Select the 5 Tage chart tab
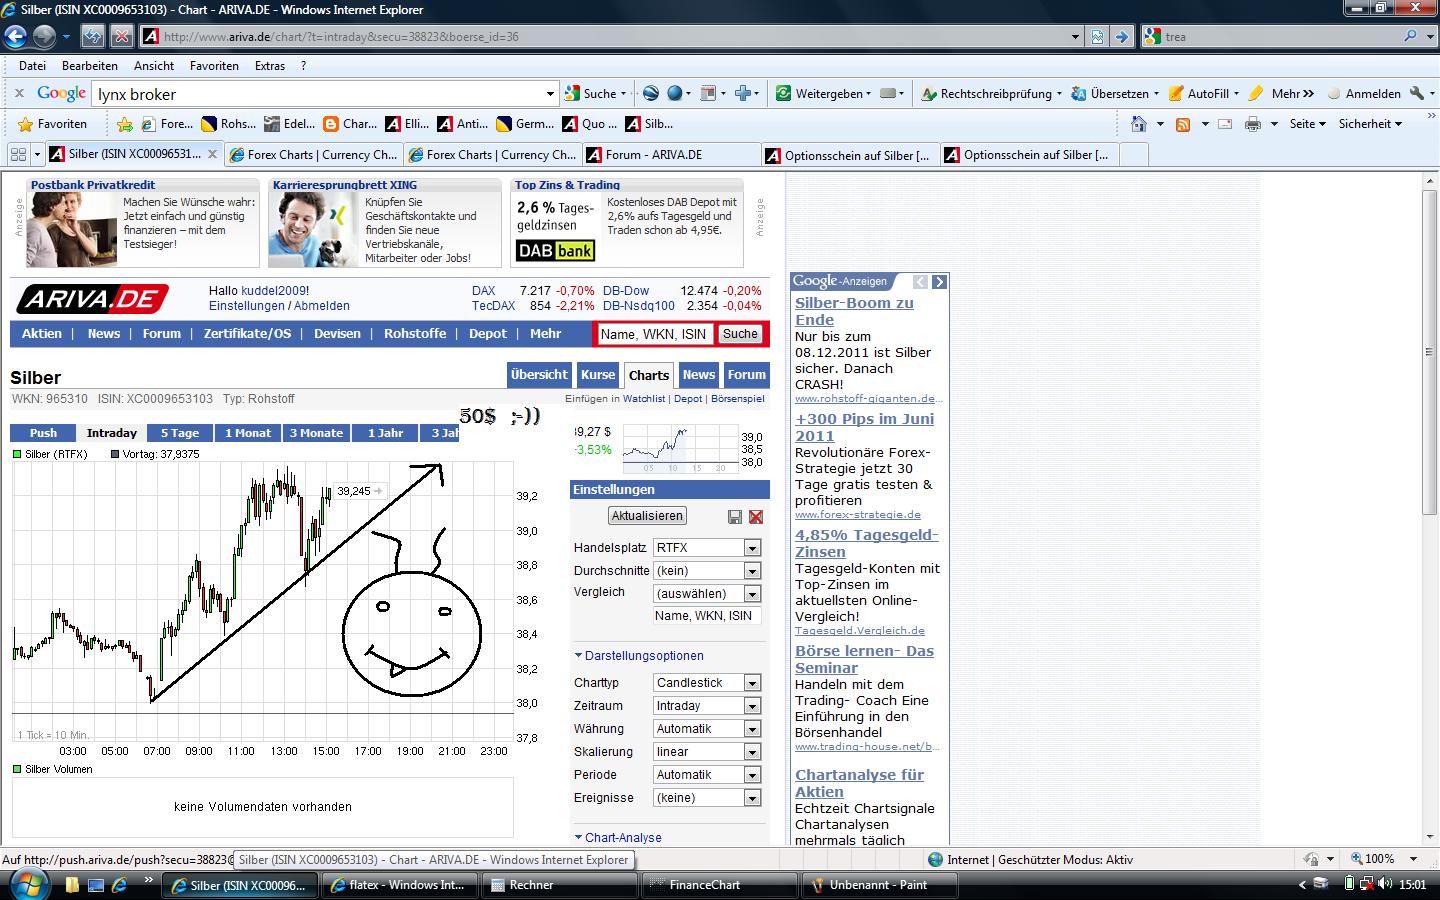The height and width of the screenshot is (900, 1440). pyautogui.click(x=180, y=433)
